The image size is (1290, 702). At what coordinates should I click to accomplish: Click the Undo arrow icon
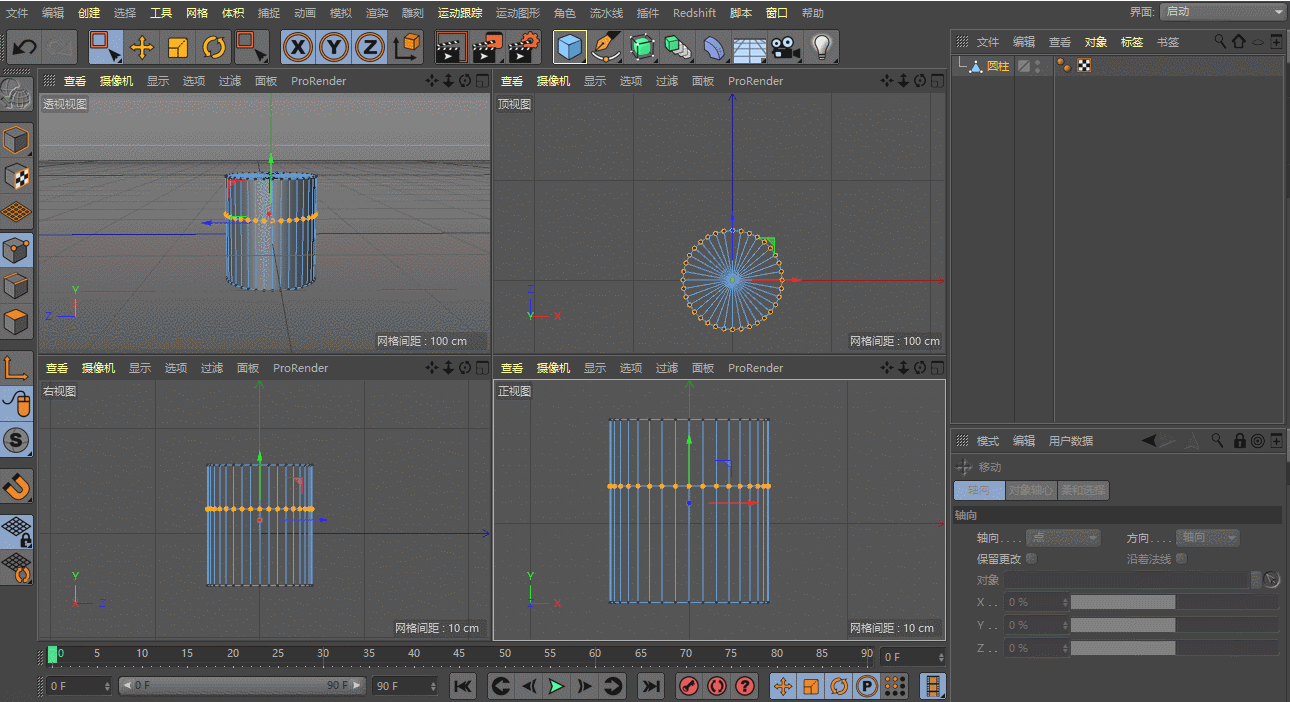point(24,47)
